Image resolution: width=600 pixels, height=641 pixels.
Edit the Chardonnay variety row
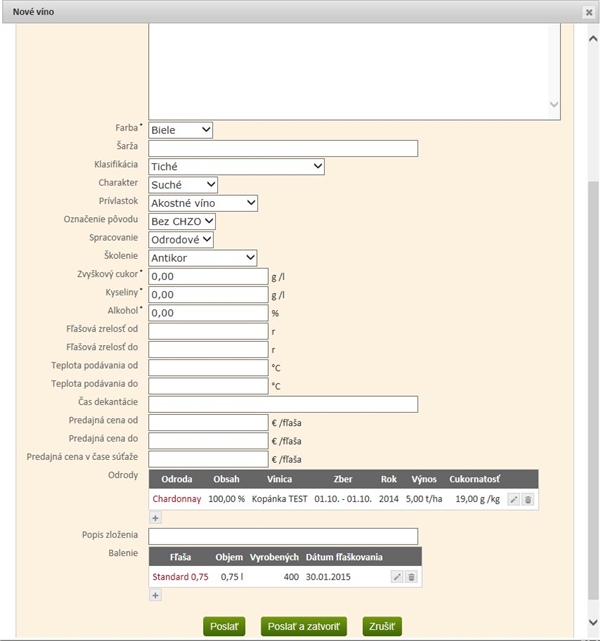513,499
